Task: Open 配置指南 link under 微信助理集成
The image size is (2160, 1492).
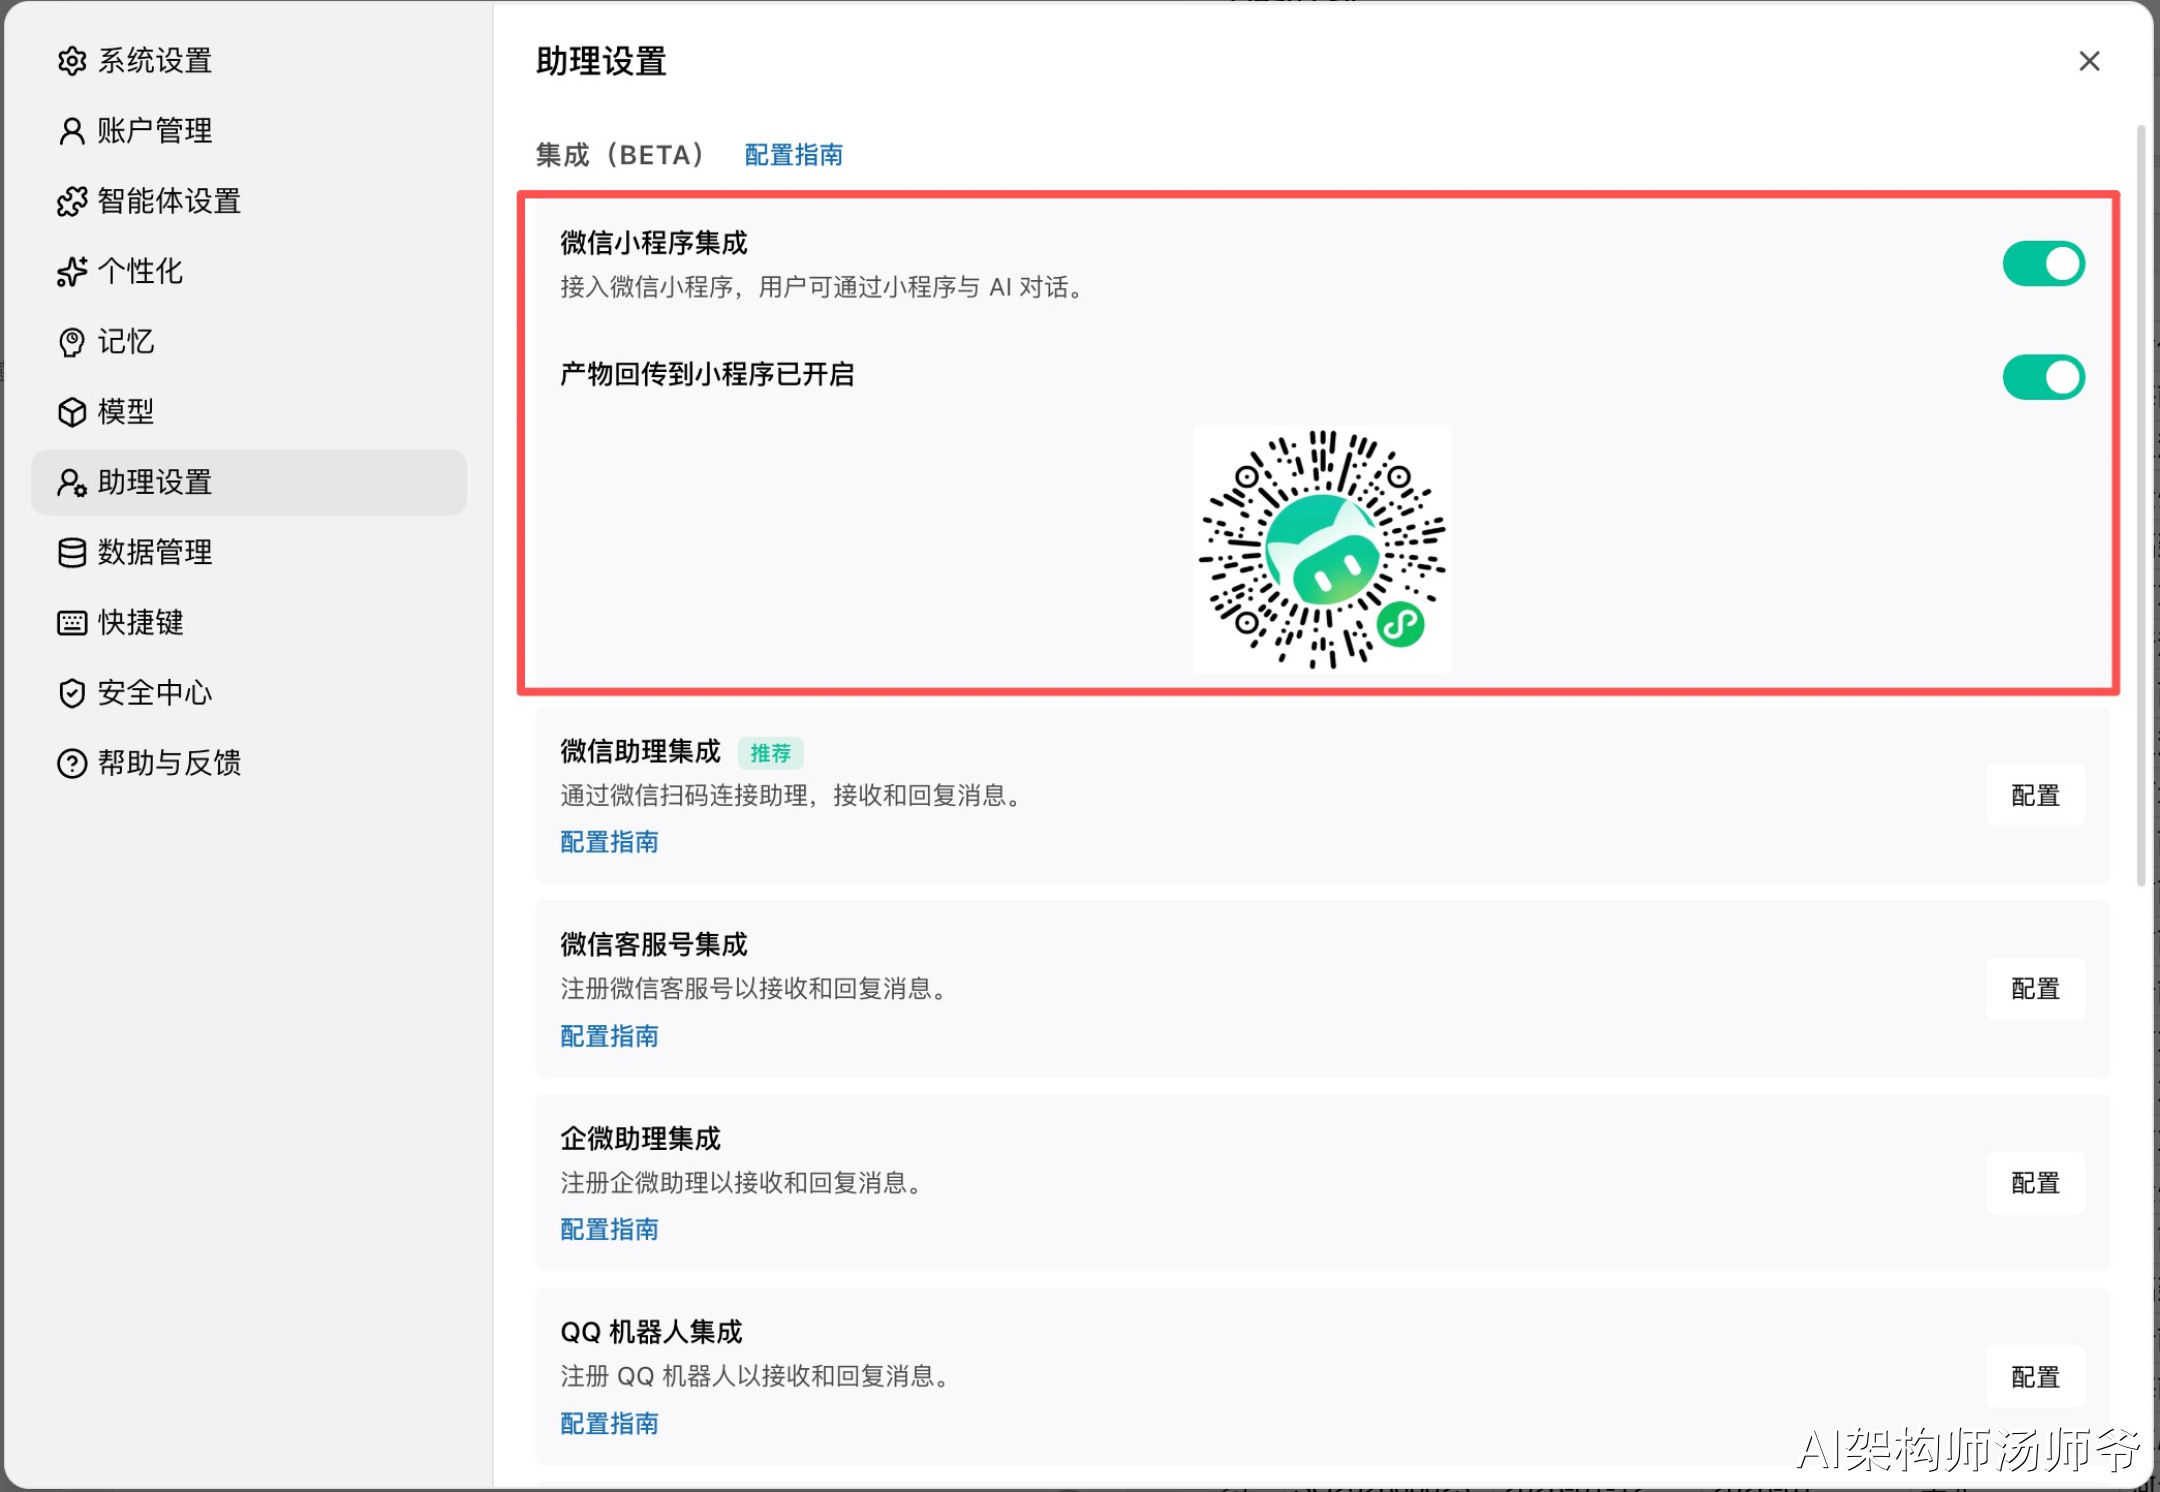Action: pos(609,842)
